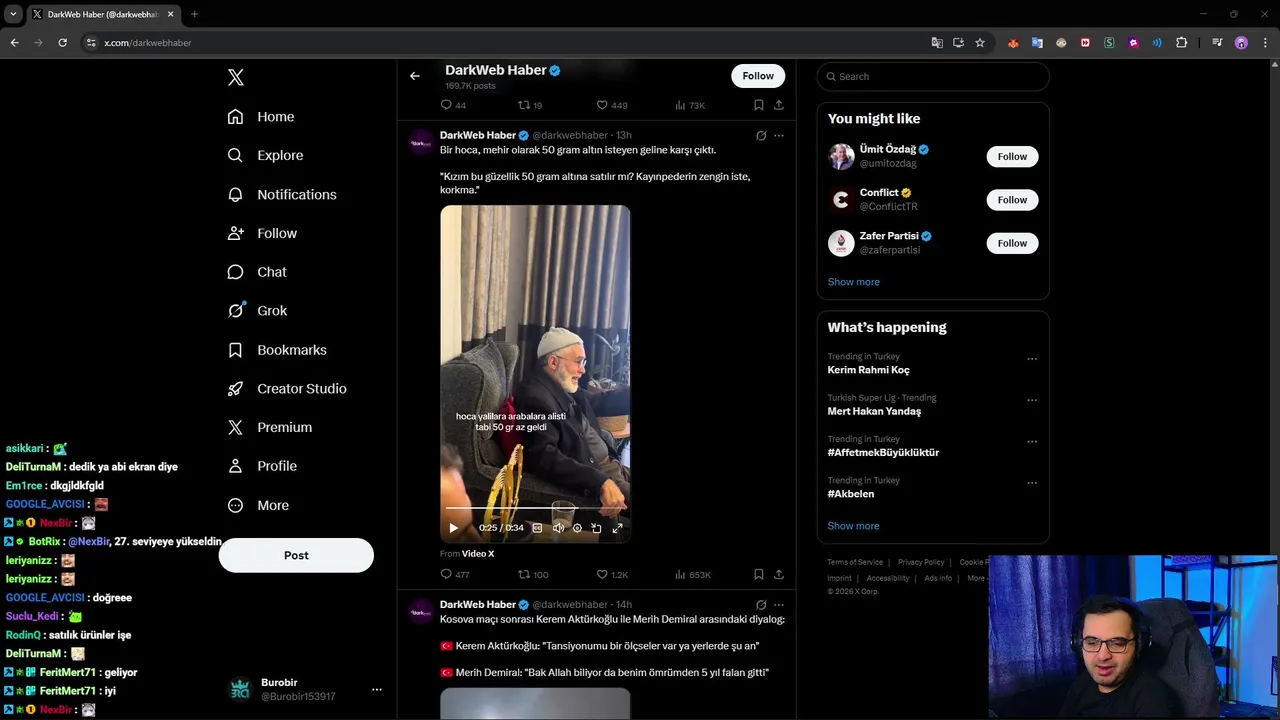The height and width of the screenshot is (720, 1280).
Task: Open Grok explain icon on 13h post
Action: 761,135
